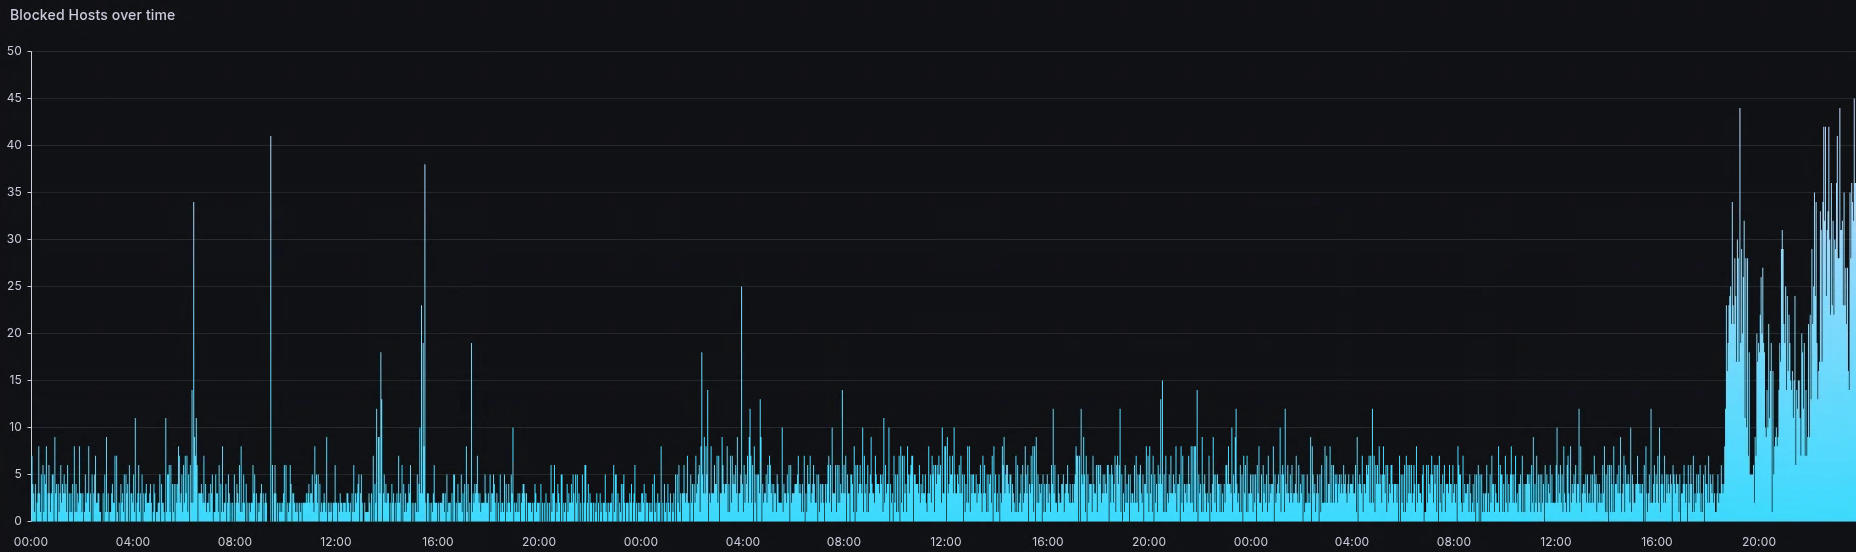Click the 45 y-axis label
The width and height of the screenshot is (1856, 552).
14,98
